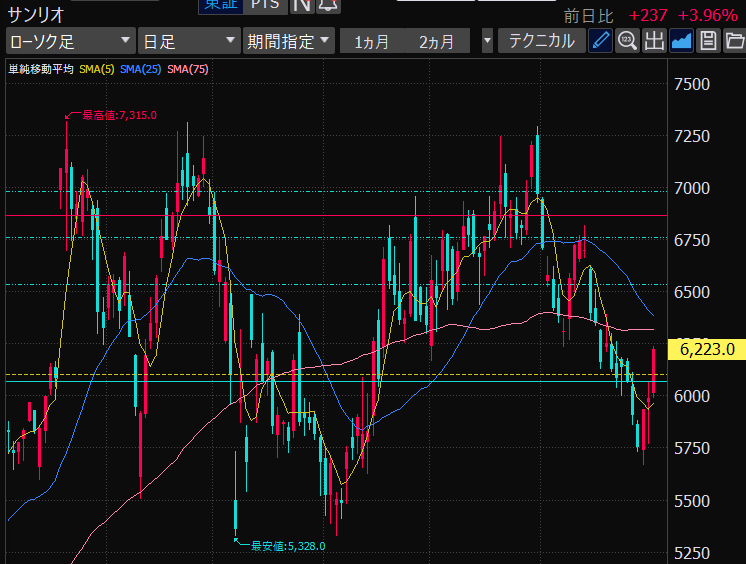The width and height of the screenshot is (746, 564).
Task: Click the 7500 price axis label
Action: (692, 85)
